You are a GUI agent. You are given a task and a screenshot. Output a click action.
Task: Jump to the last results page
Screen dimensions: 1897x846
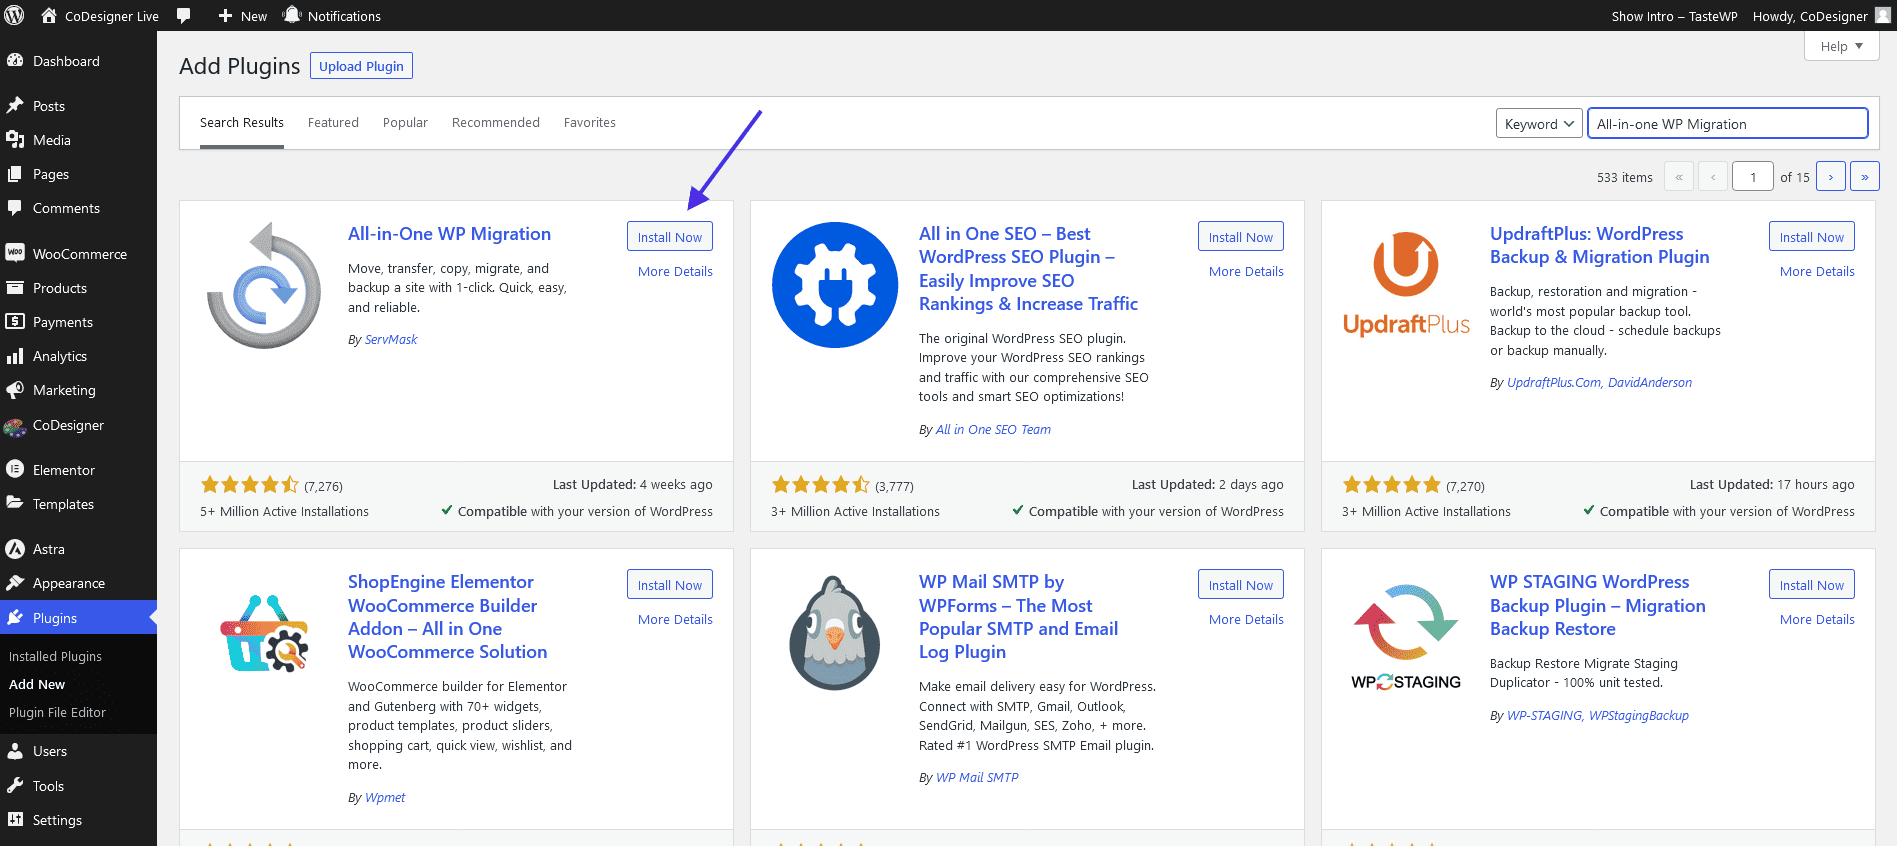pos(1864,177)
